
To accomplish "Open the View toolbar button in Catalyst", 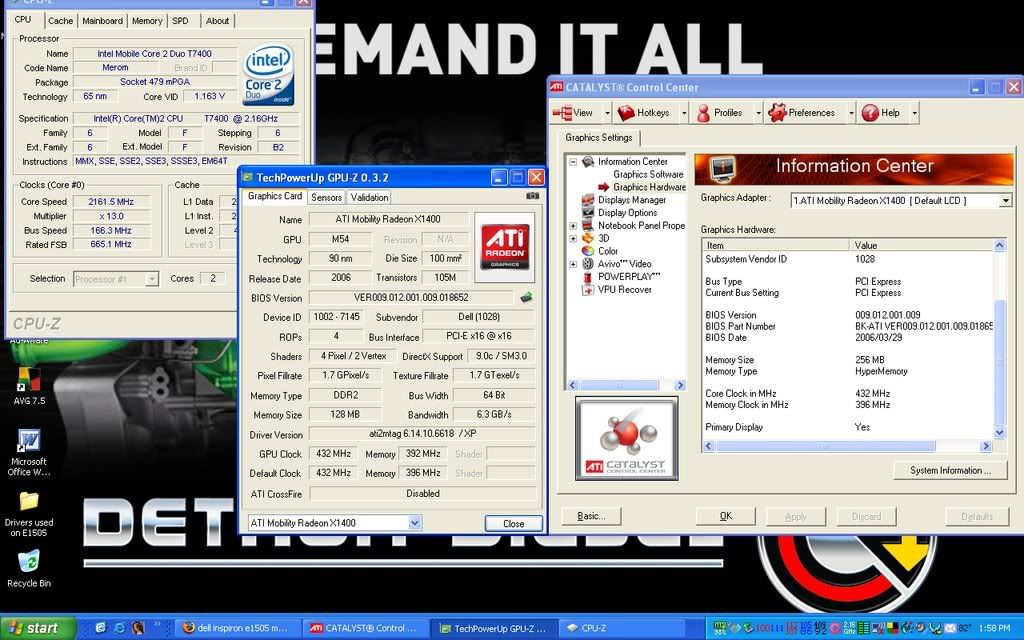I will tap(575, 113).
